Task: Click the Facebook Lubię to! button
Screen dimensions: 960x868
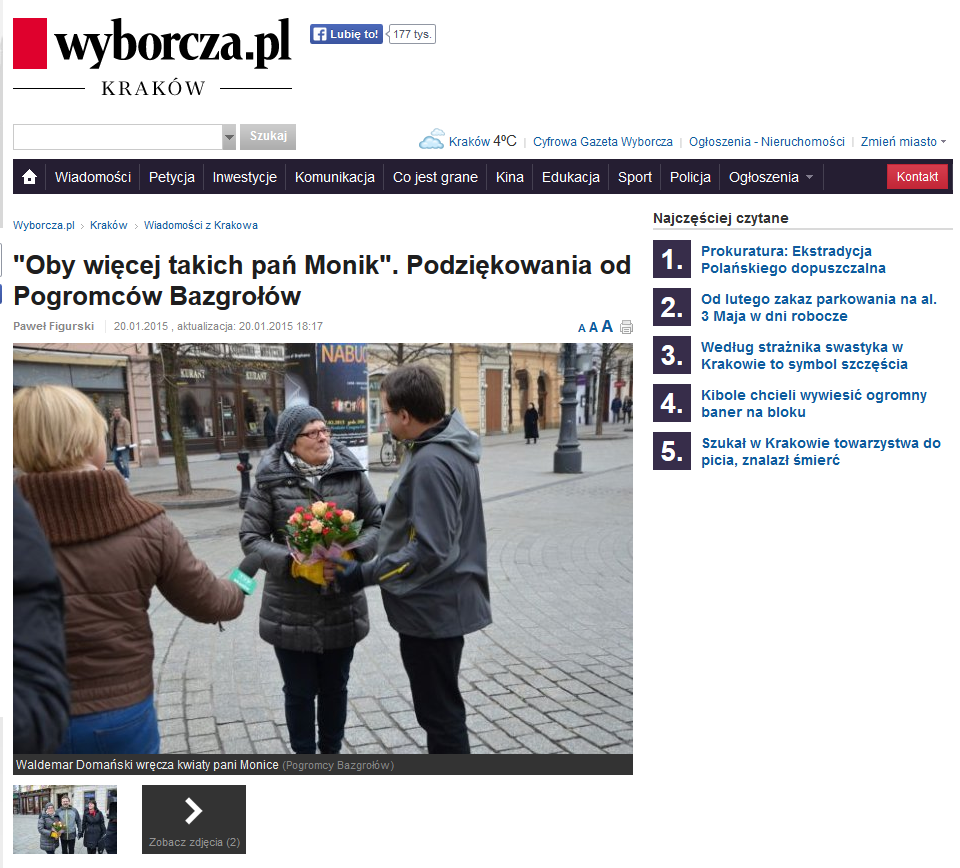Action: [346, 34]
